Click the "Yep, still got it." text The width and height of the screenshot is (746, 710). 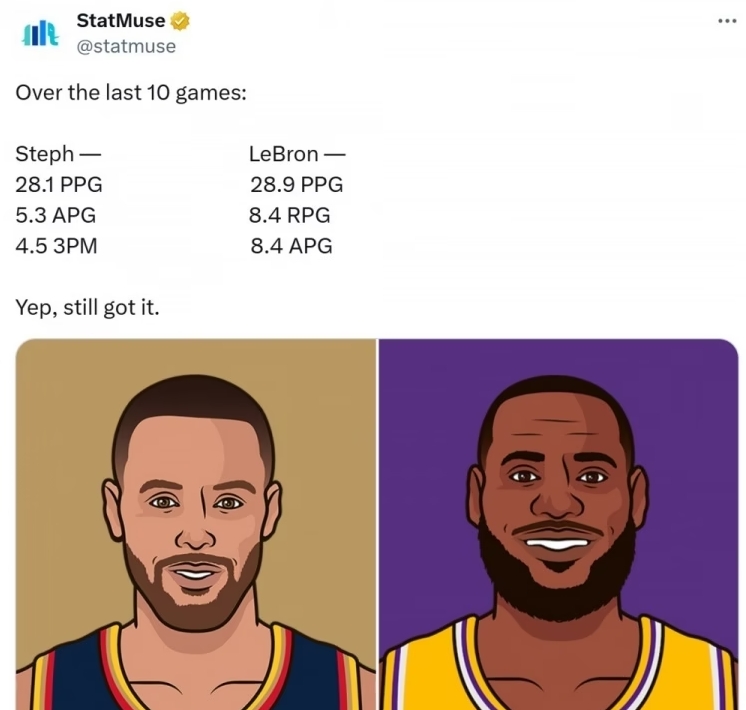[87, 308]
